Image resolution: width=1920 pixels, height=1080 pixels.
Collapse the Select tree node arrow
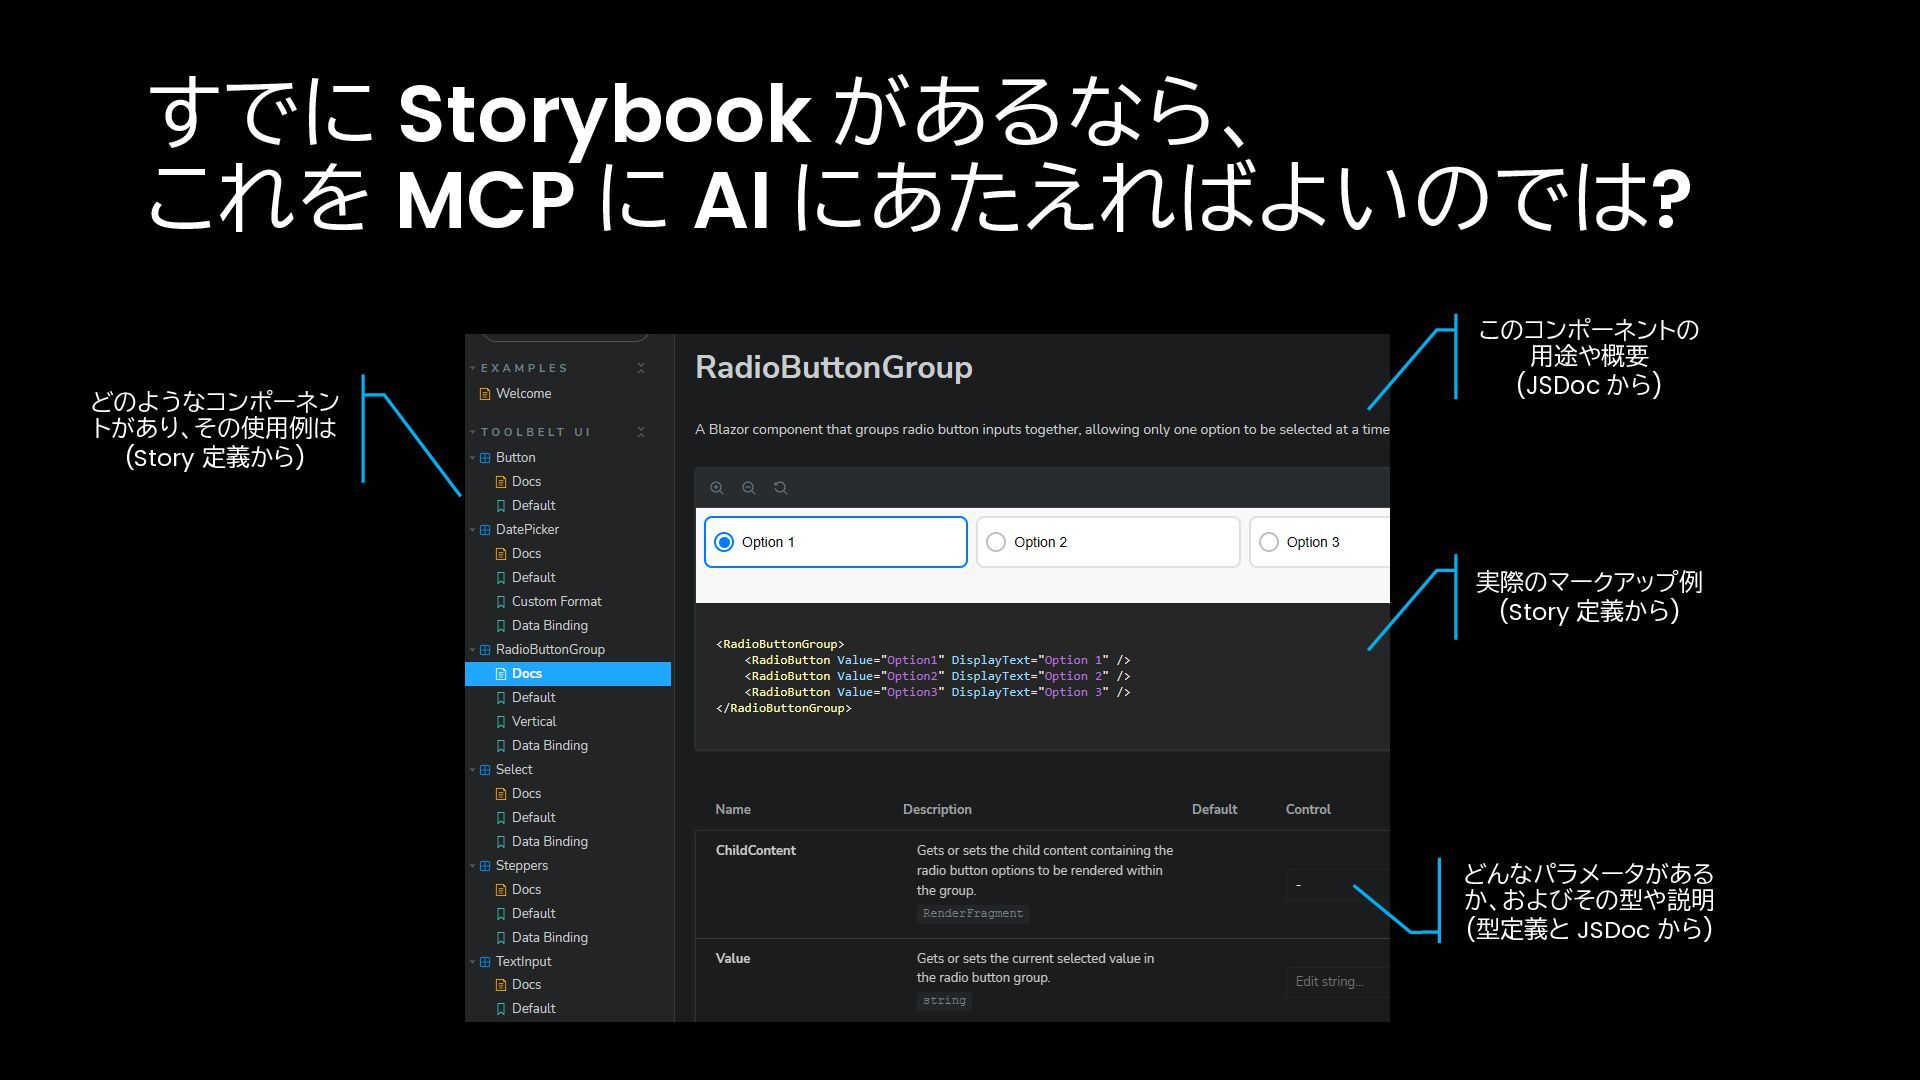tap(473, 770)
